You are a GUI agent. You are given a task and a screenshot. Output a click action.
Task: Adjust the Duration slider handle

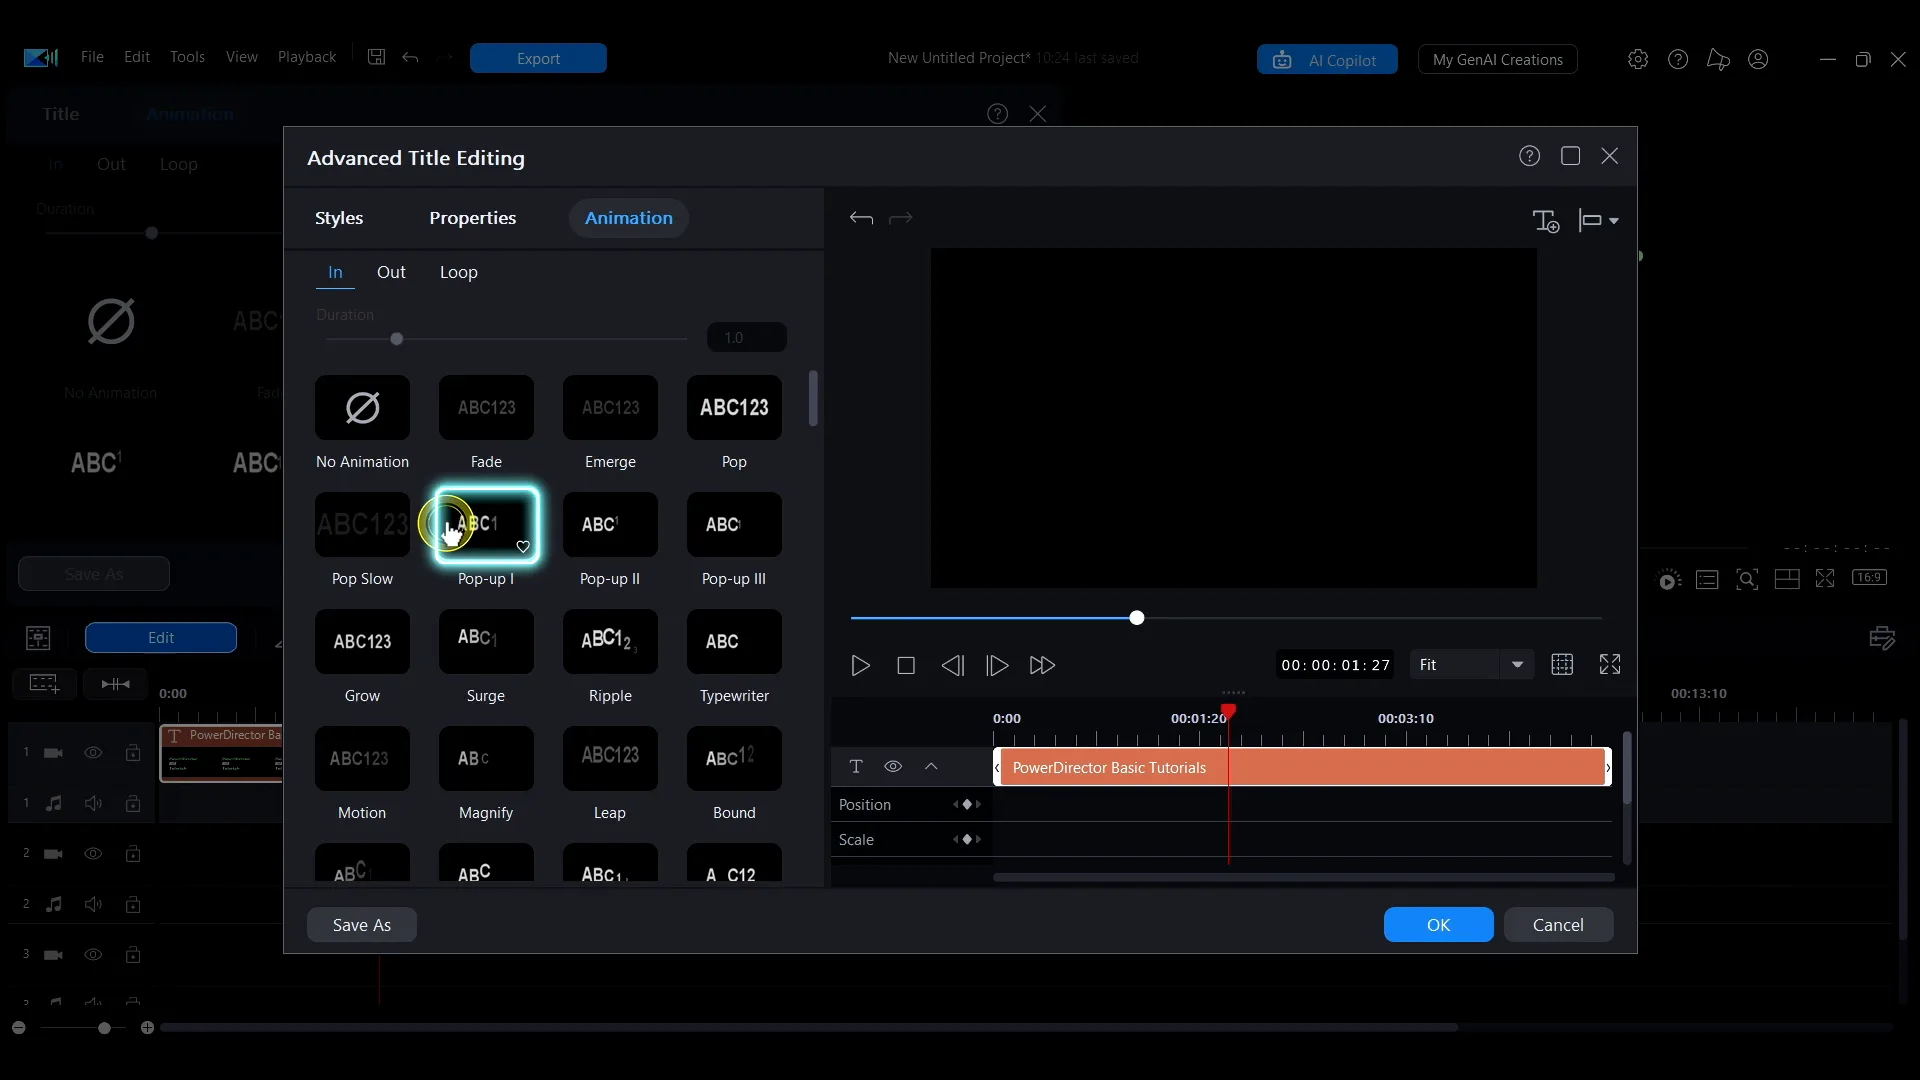(397, 339)
